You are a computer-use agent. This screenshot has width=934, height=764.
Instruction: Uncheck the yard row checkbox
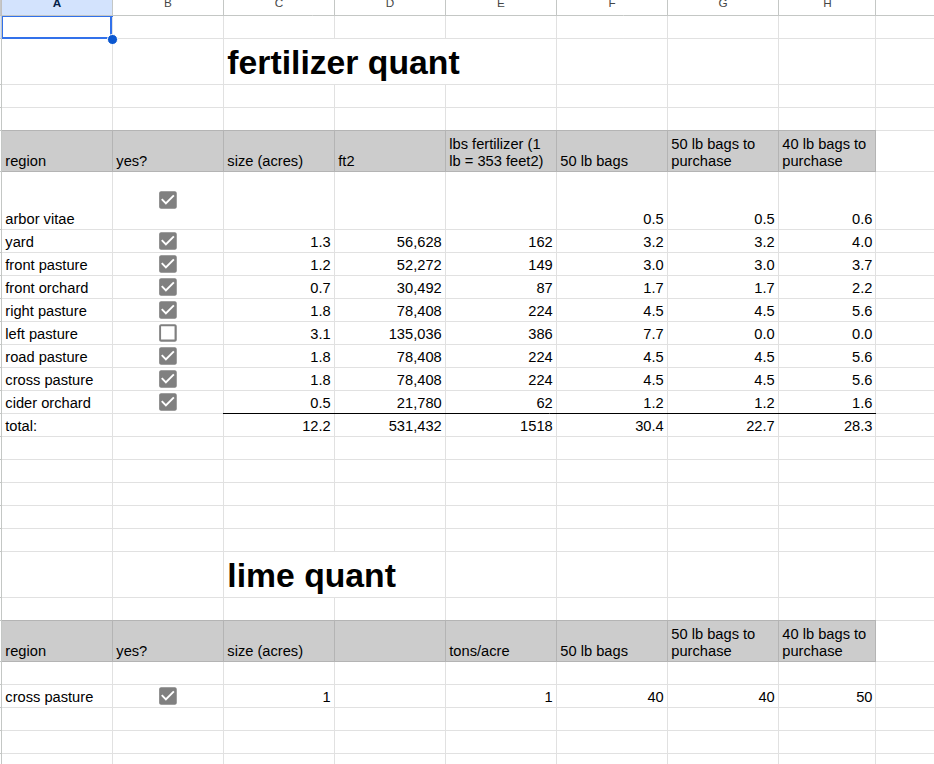point(168,241)
